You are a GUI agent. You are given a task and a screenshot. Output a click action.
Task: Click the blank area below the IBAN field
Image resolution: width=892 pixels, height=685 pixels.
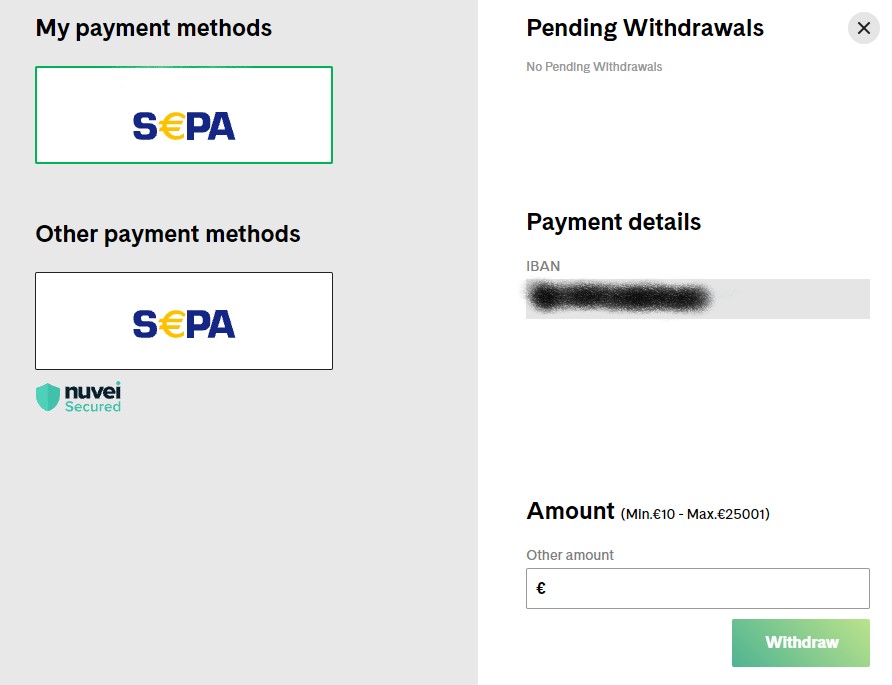(697, 400)
